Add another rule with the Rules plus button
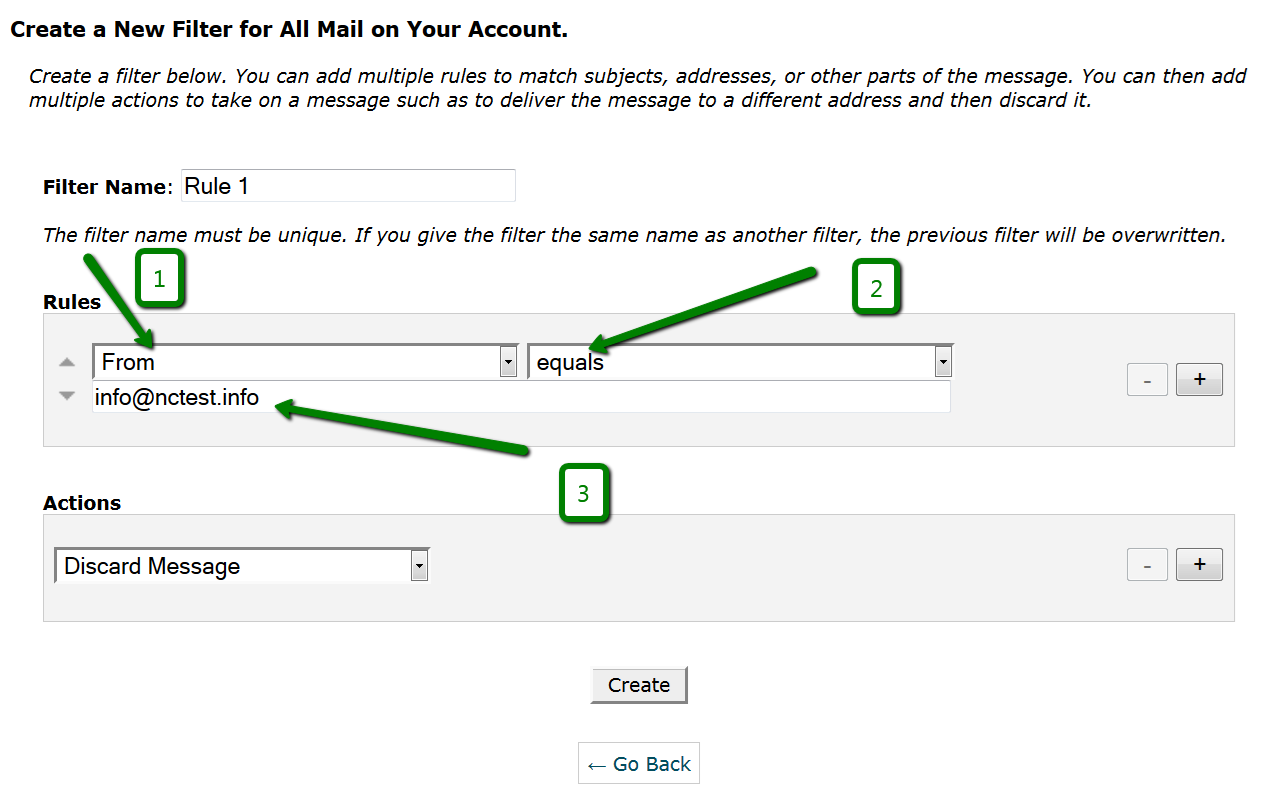 coord(1199,380)
